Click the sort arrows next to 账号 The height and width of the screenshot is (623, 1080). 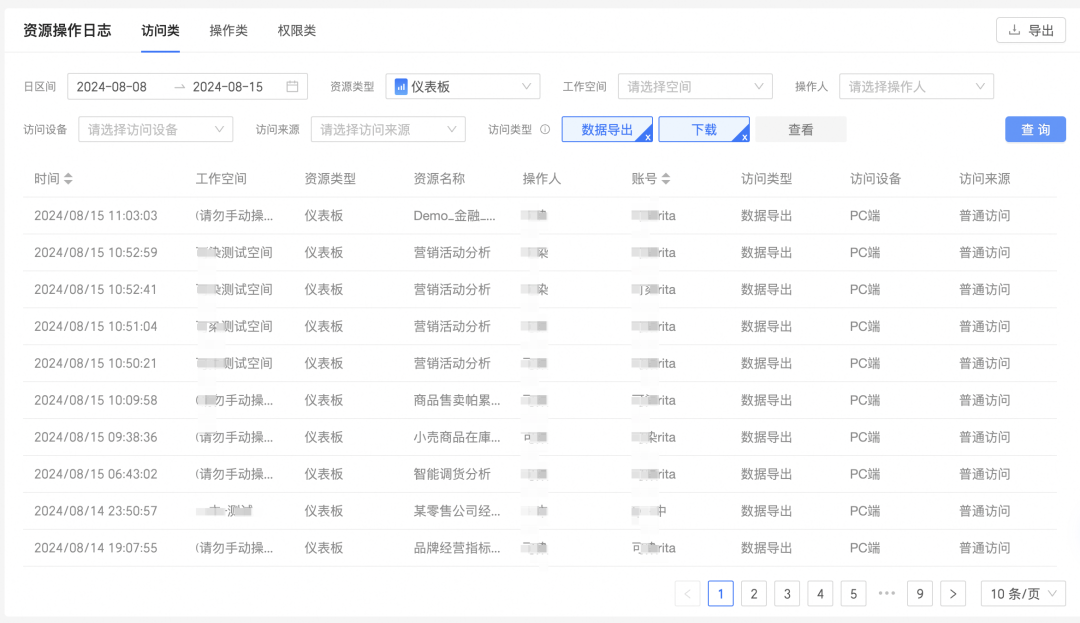click(x=666, y=179)
